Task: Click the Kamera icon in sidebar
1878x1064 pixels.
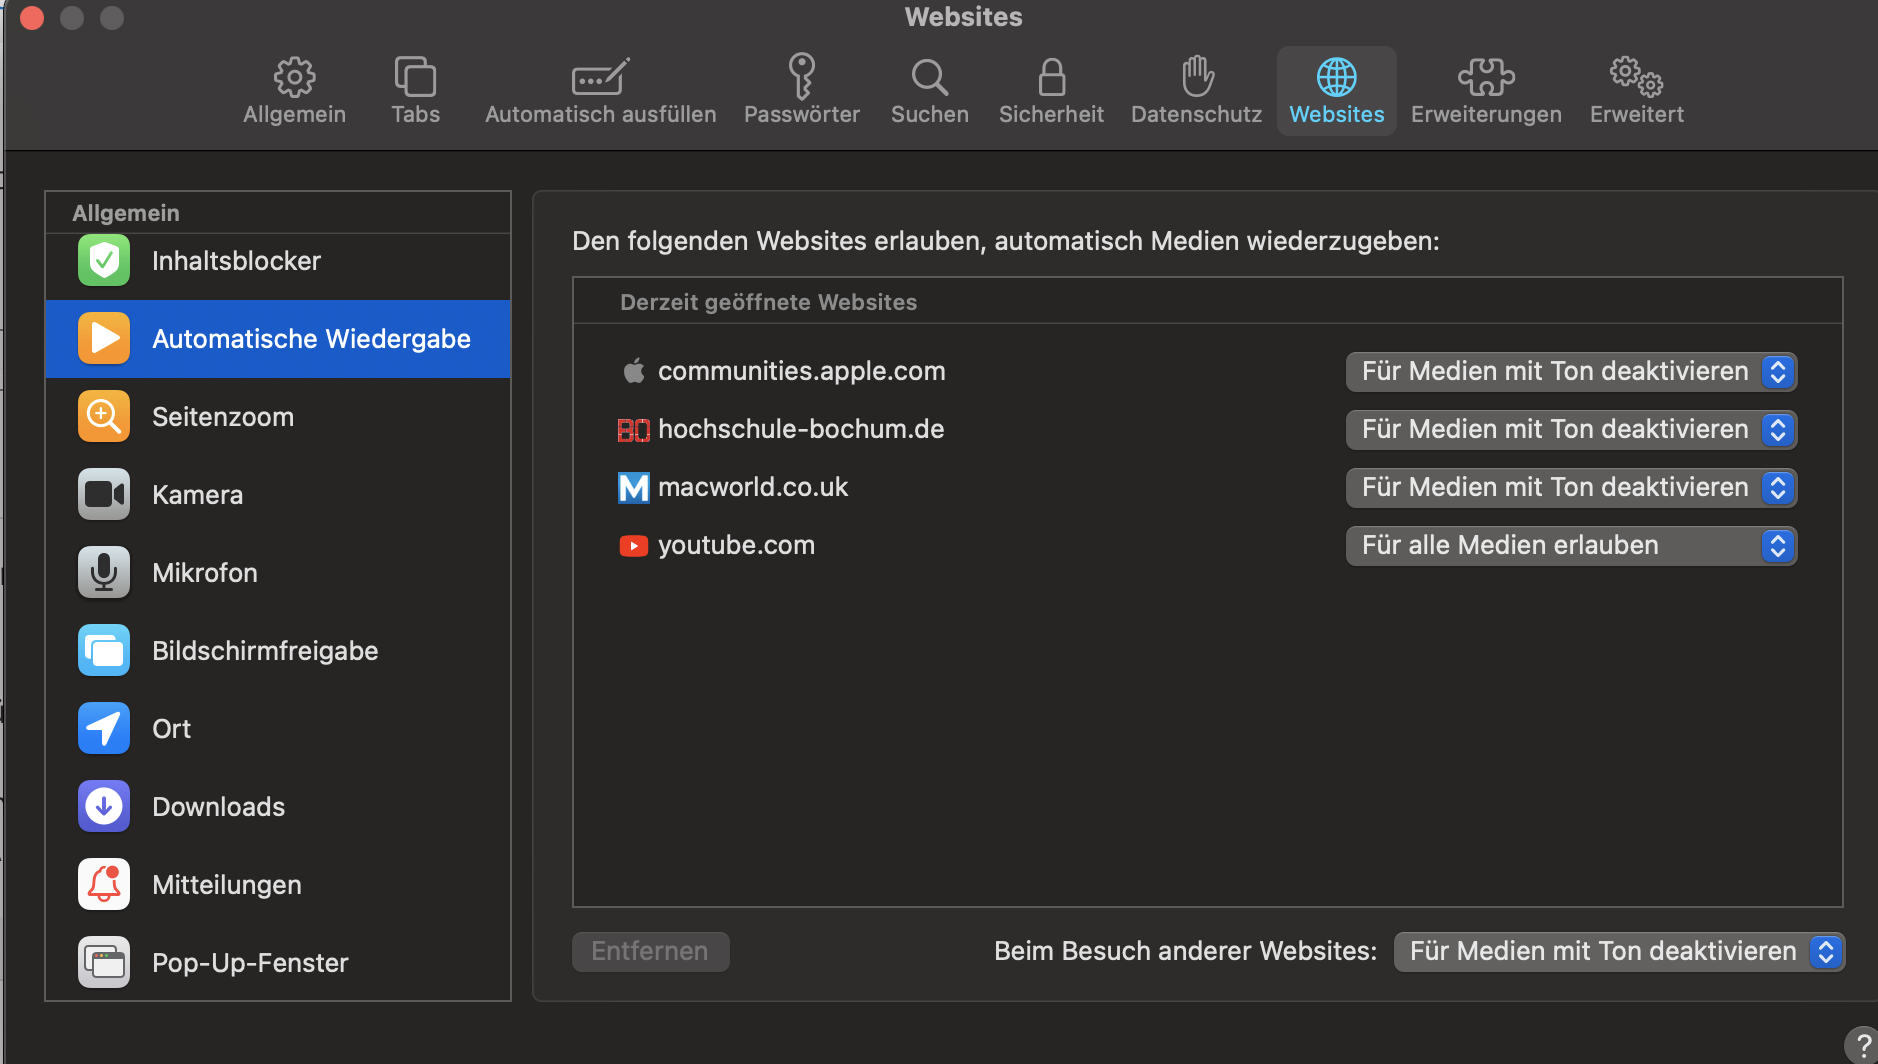Action: coord(104,495)
